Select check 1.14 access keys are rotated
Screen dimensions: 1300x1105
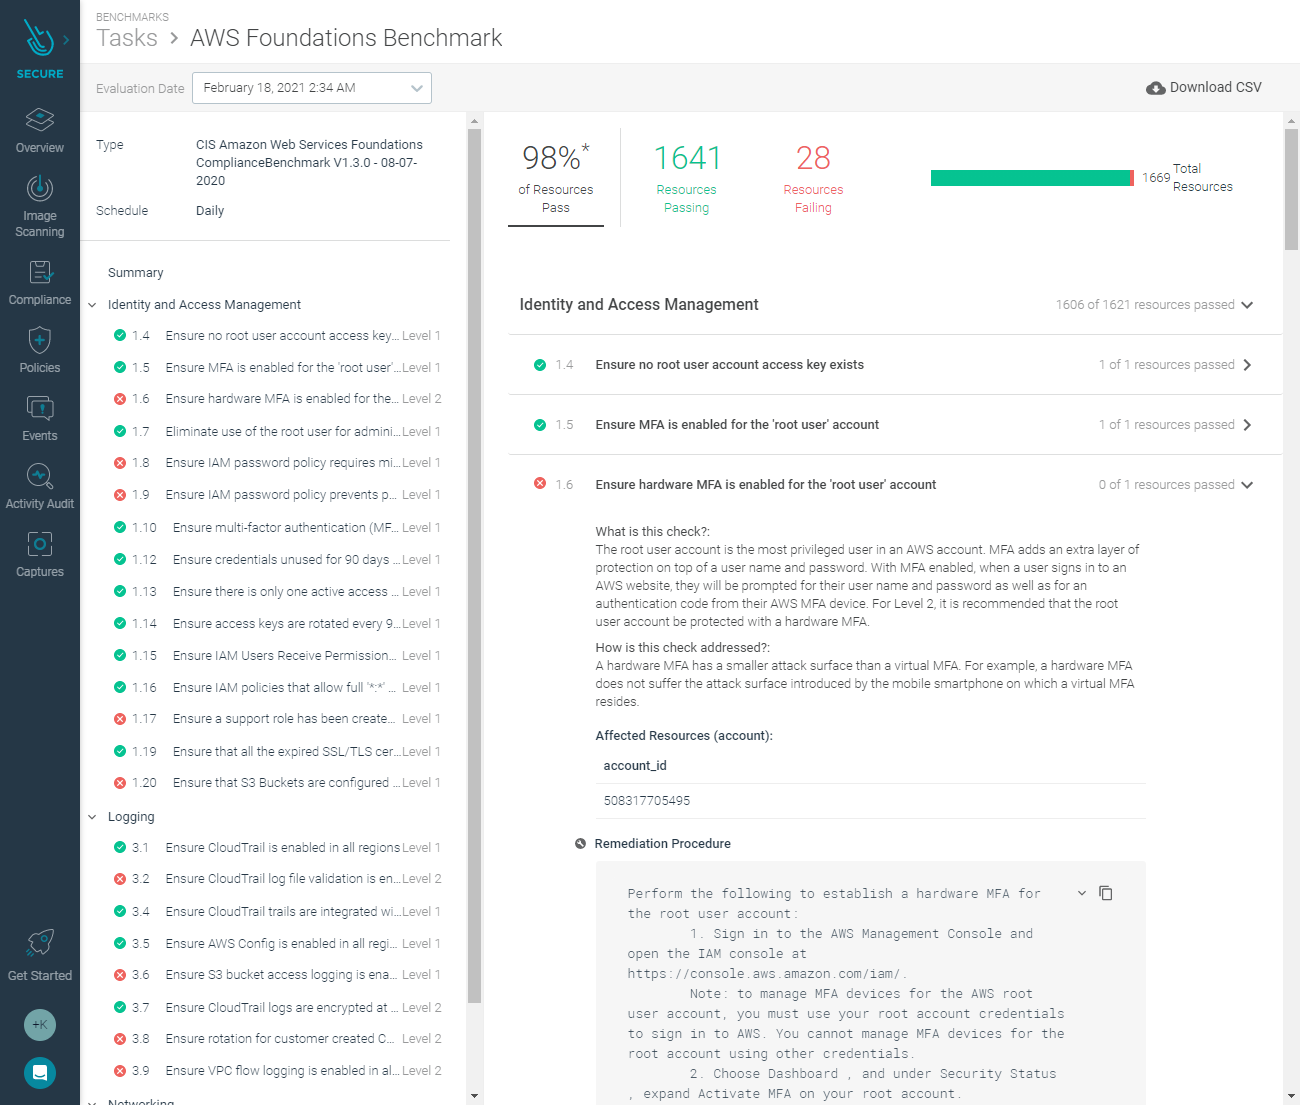(x=277, y=623)
